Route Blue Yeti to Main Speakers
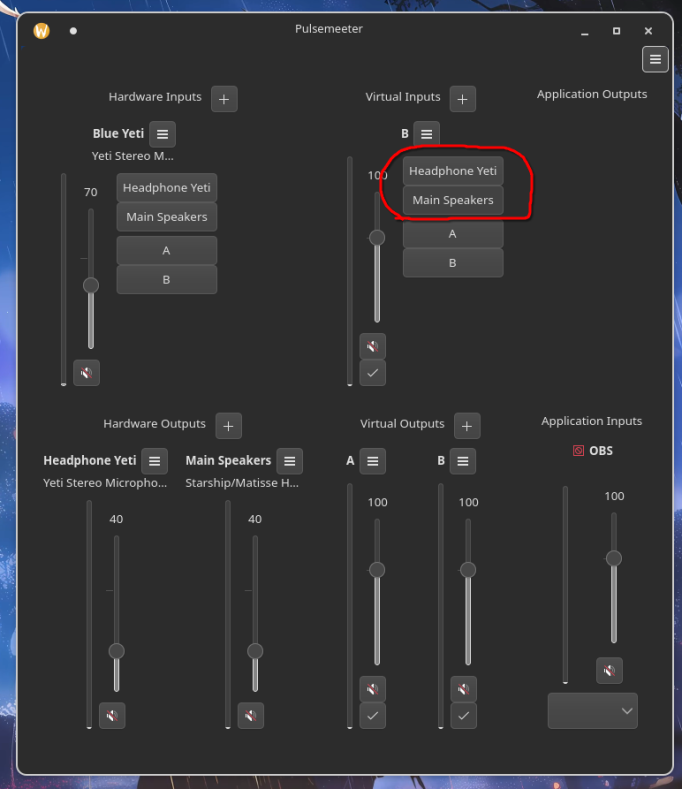 coord(167,217)
